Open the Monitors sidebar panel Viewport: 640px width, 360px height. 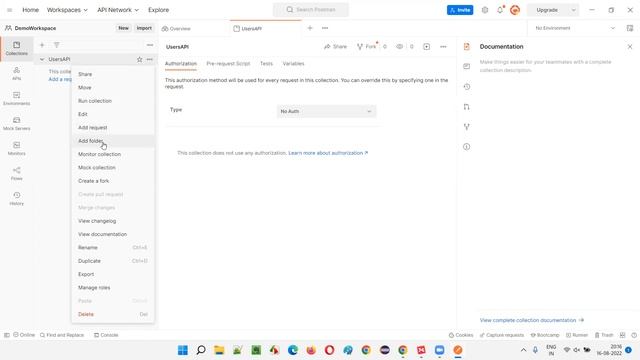point(16,148)
